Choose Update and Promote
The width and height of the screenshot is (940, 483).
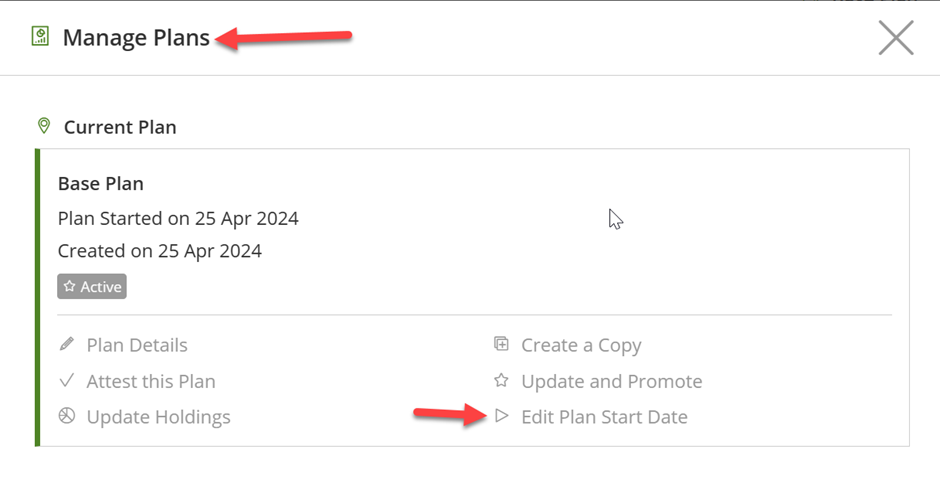tap(611, 381)
